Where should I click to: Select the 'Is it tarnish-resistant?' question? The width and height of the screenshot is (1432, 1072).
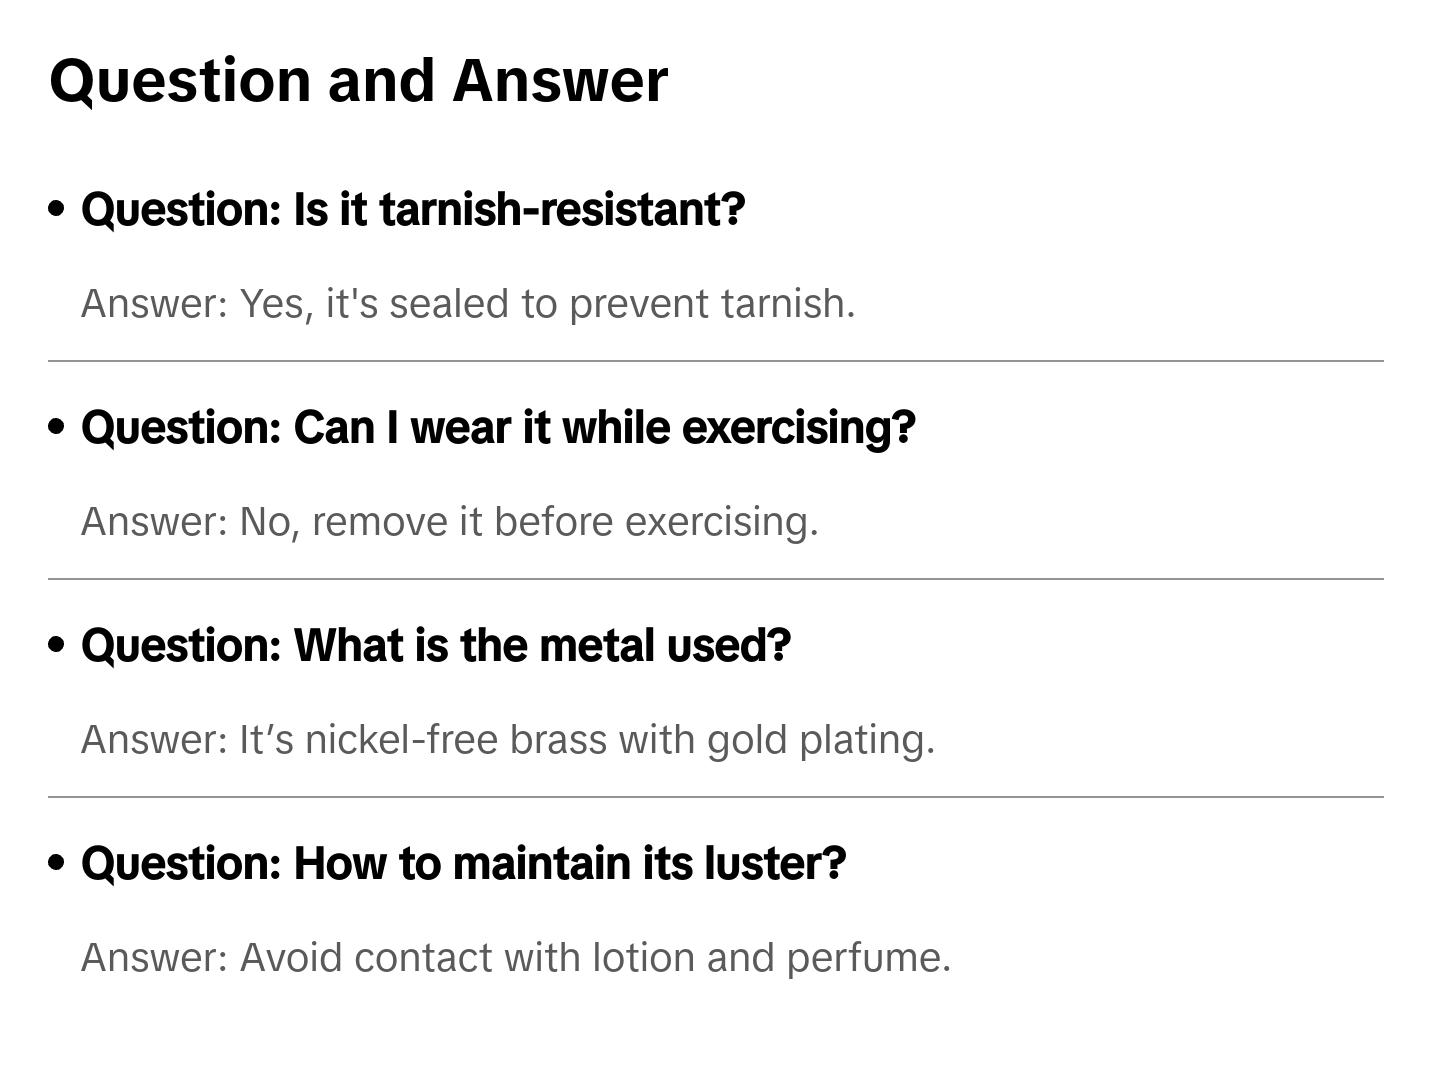(413, 210)
